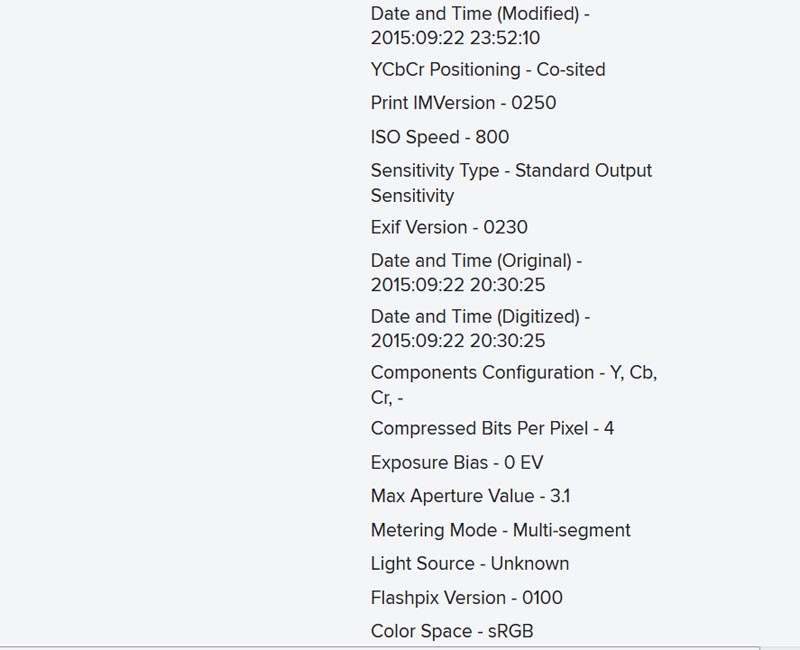
Task: Click the timestamp below Date and Time (Original)
Action: (458, 285)
